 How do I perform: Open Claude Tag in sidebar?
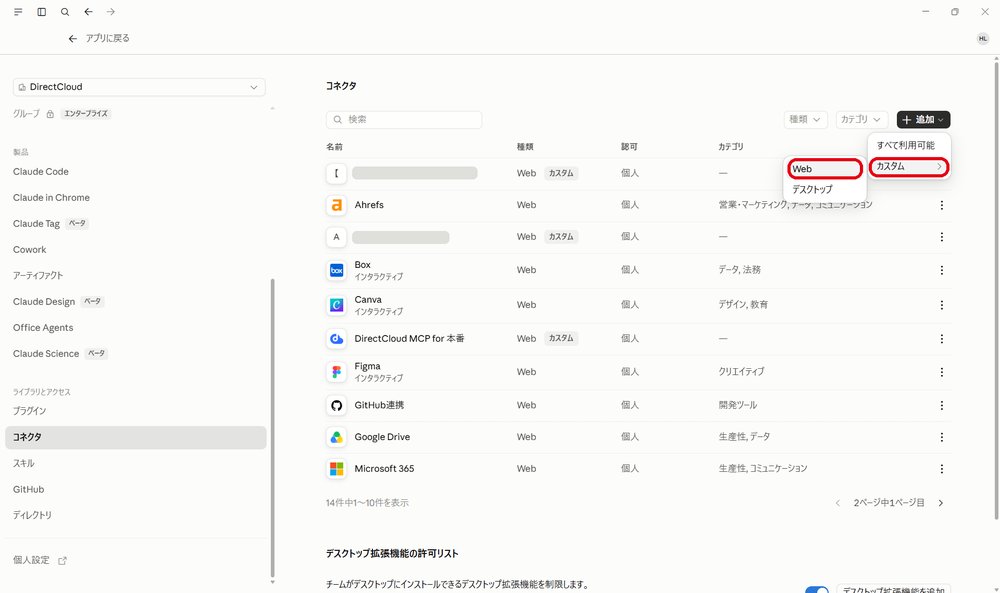pos(36,224)
